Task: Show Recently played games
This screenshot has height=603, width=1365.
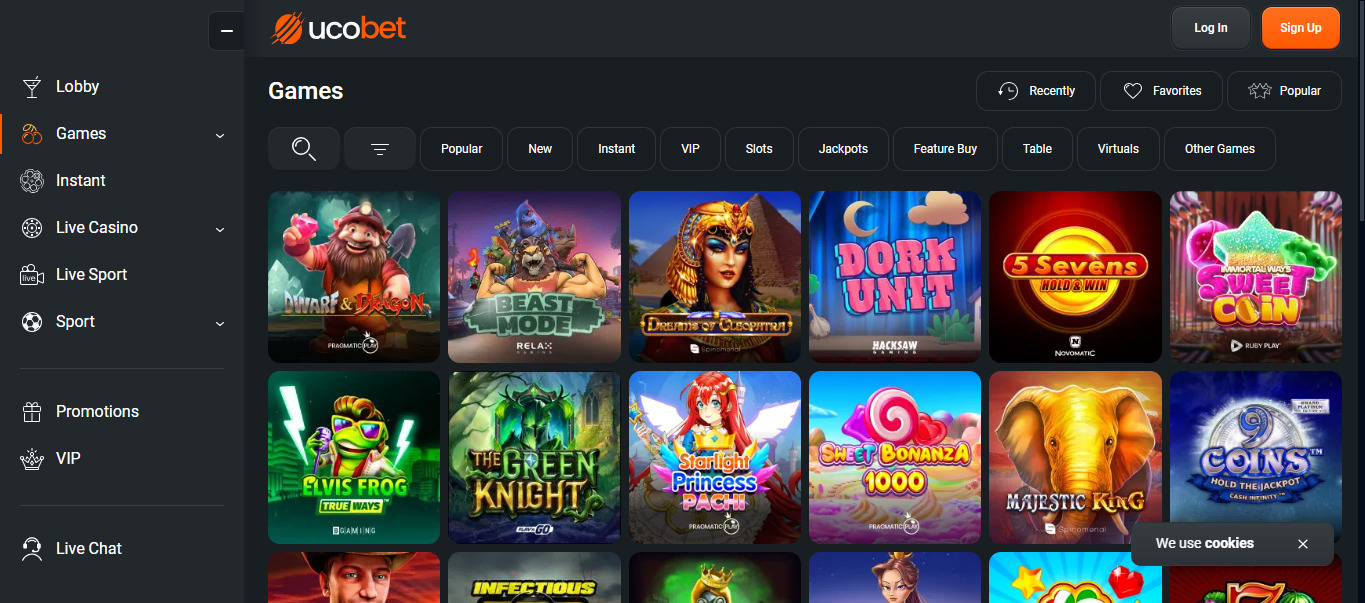Action: tap(1036, 91)
